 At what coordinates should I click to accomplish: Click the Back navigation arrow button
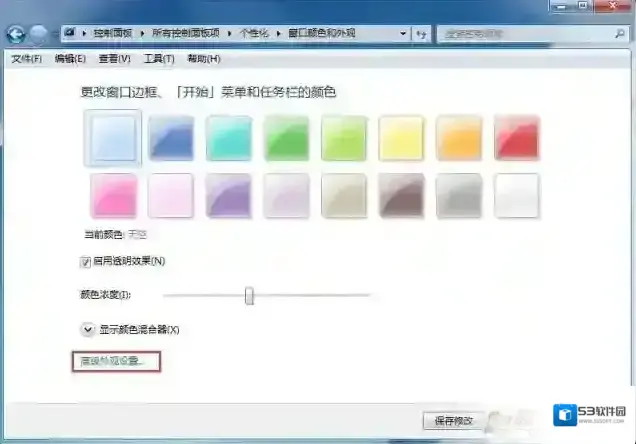pyautogui.click(x=16, y=34)
